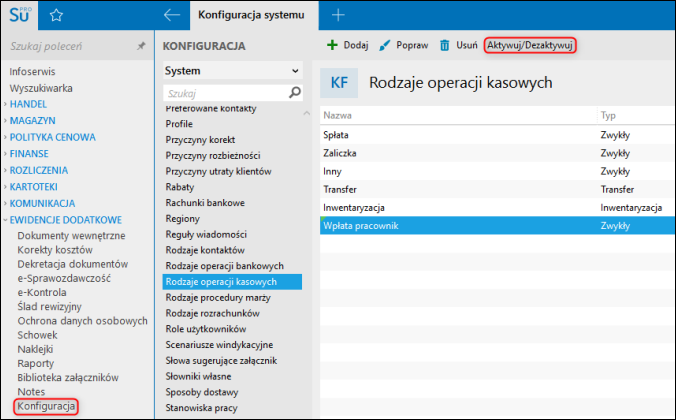
Task: Click the Szukaj poleceń search field
Action: (x=71, y=46)
